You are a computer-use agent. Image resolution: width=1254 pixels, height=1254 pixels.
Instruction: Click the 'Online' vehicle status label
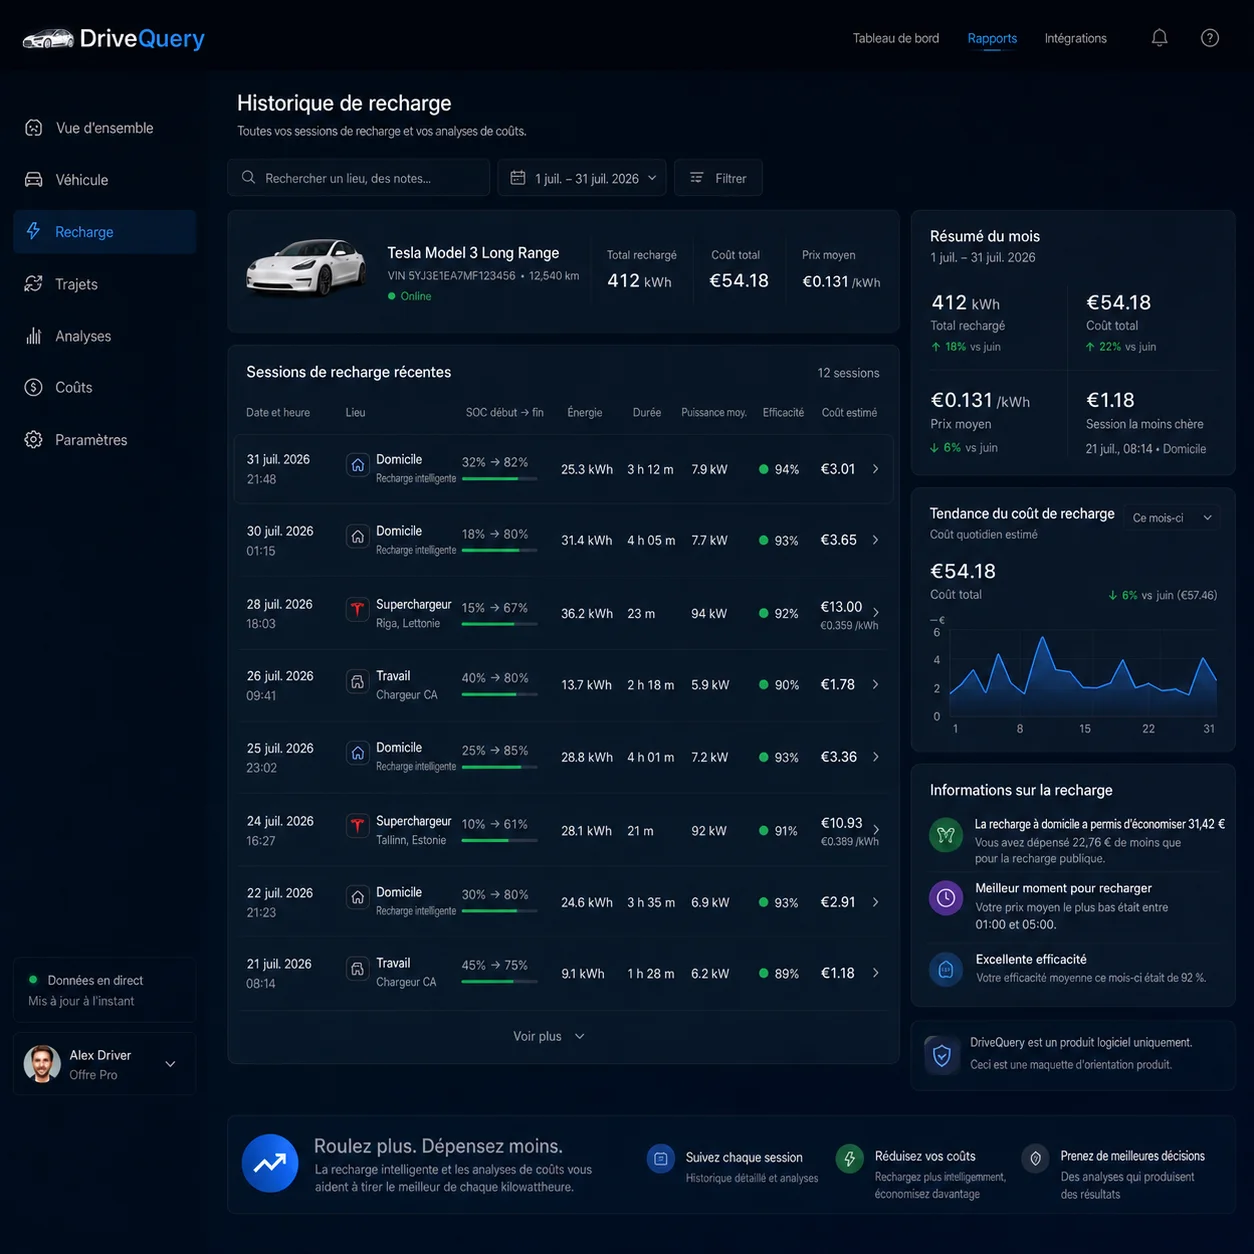click(x=416, y=296)
